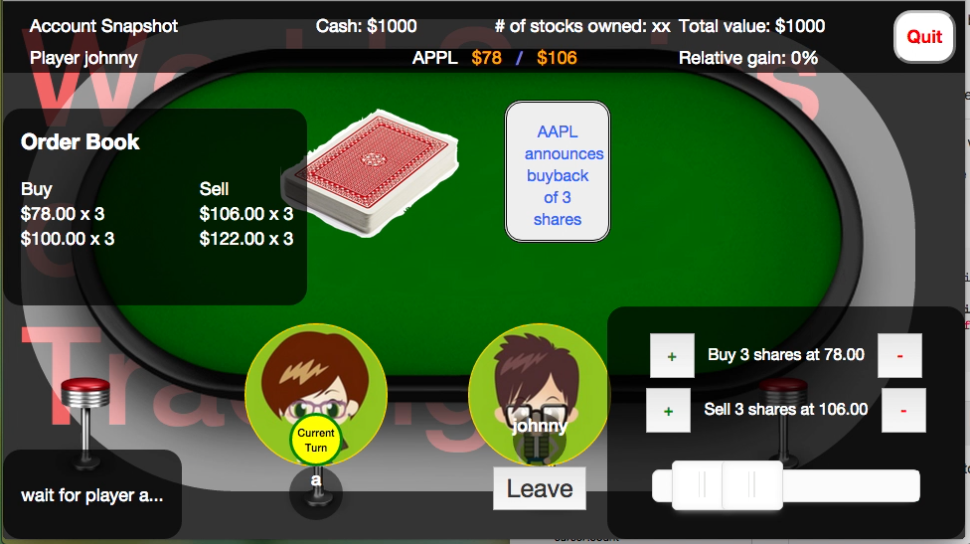The image size is (970, 544).
Task: Open the AAPL buyback news card
Action: pos(557,171)
